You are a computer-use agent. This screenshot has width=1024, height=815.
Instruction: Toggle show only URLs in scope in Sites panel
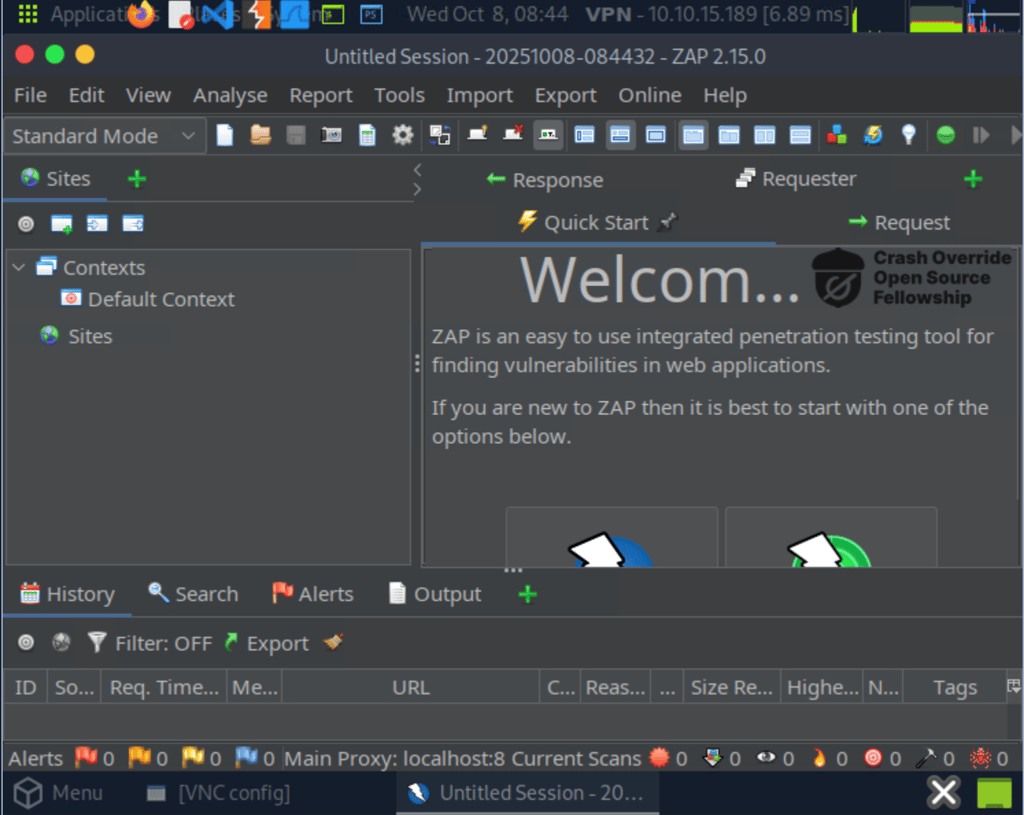pos(26,224)
